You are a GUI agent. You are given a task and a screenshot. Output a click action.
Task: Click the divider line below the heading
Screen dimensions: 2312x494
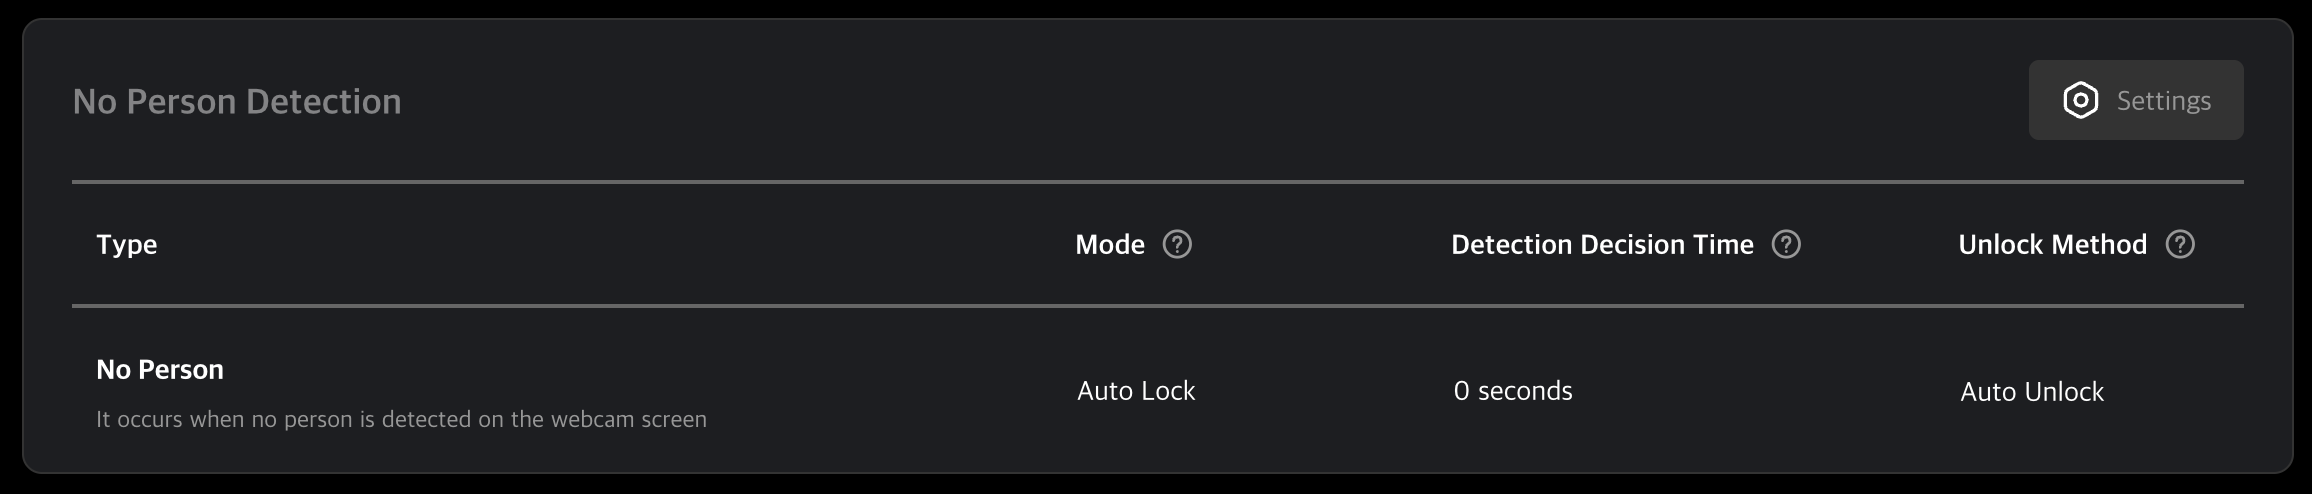point(1157,182)
